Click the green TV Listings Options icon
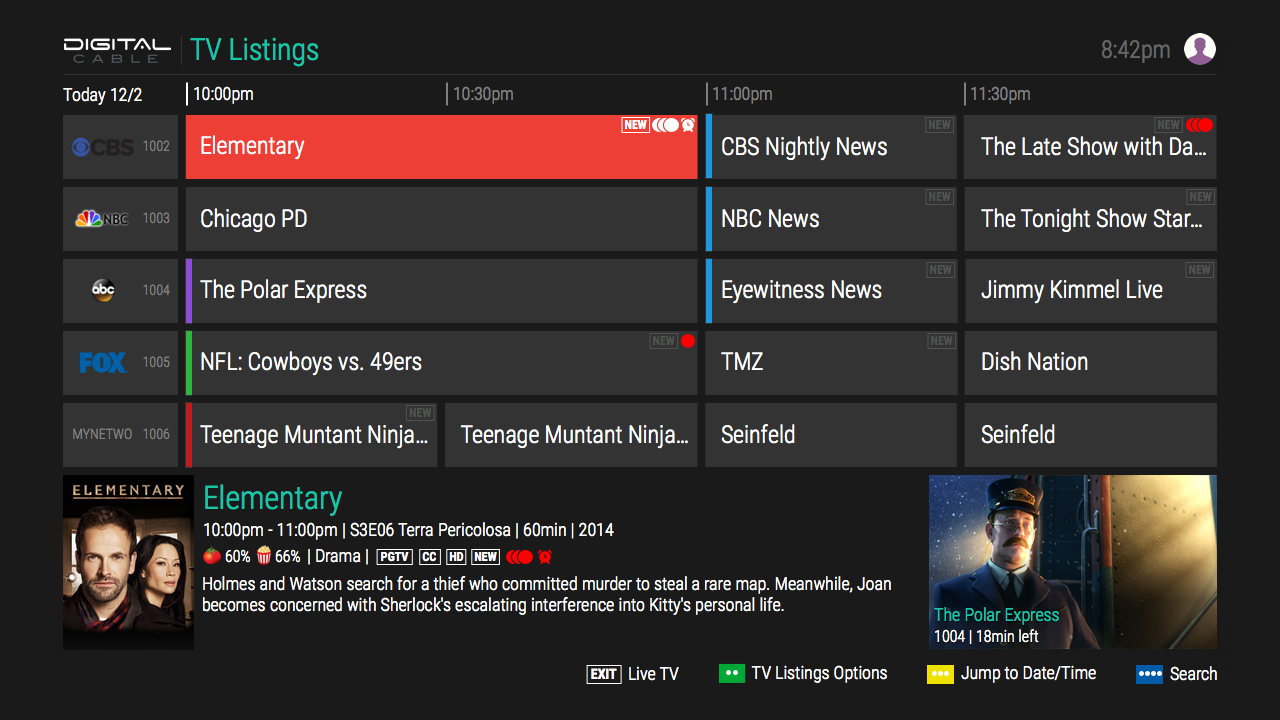The width and height of the screenshot is (1280, 720). (731, 674)
